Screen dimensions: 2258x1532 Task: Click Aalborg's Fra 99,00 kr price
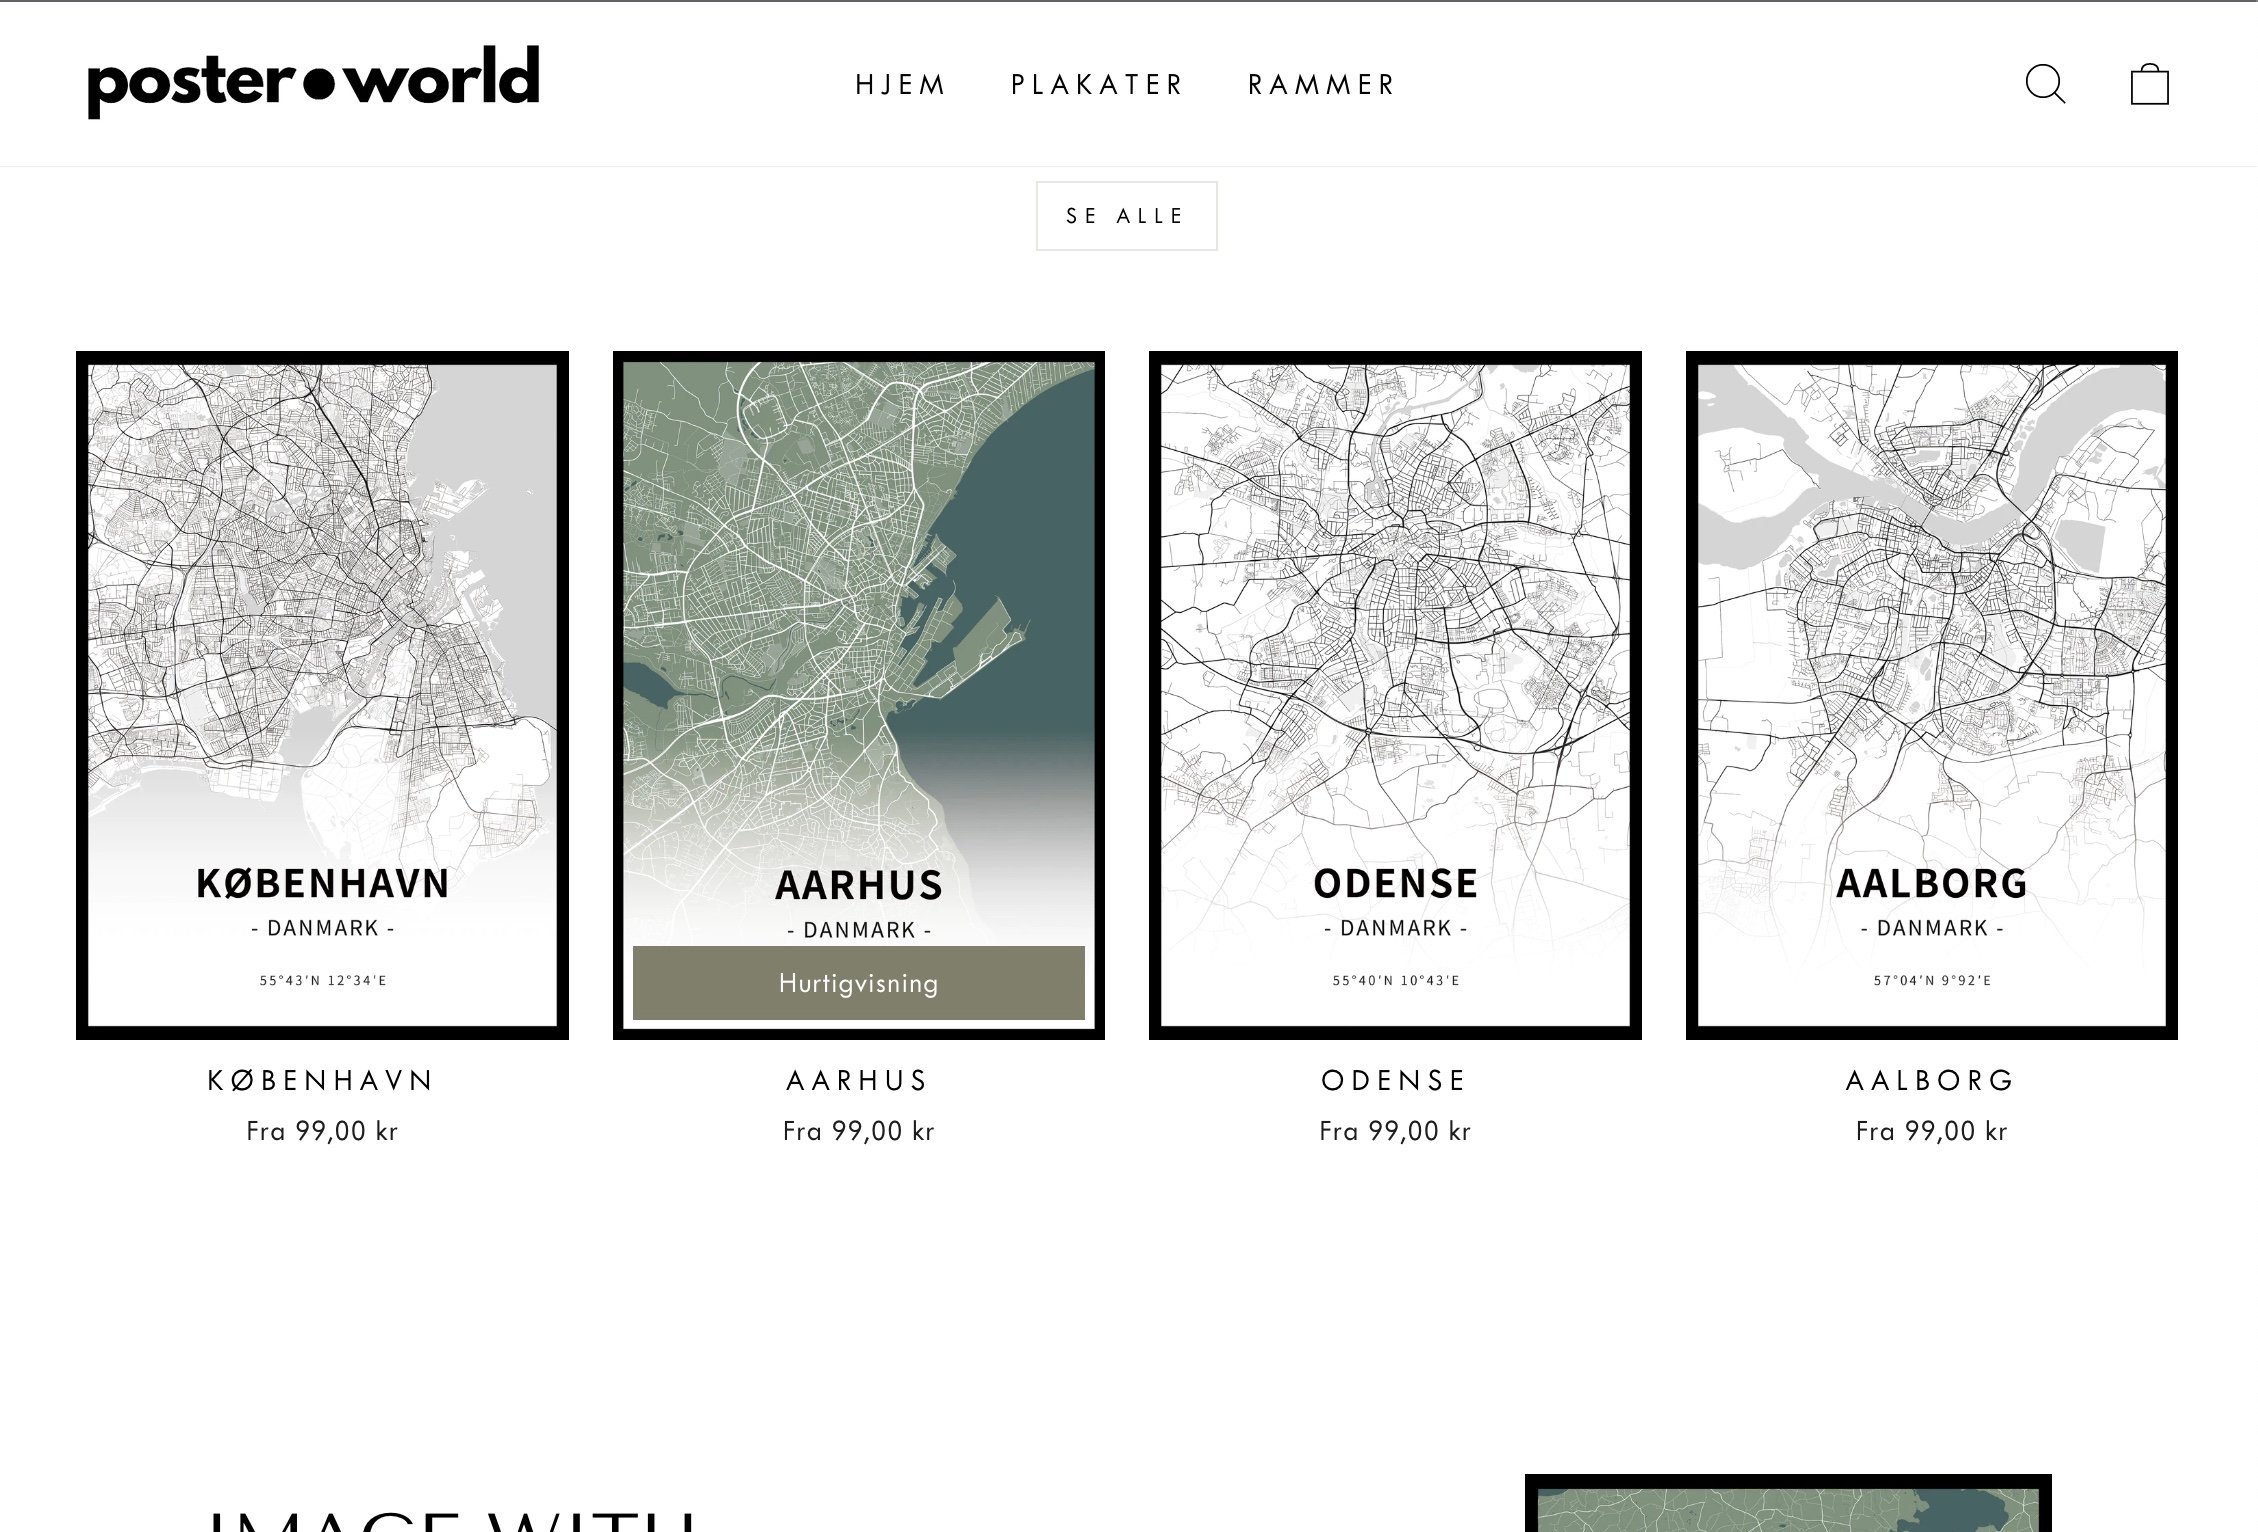coord(1931,1131)
